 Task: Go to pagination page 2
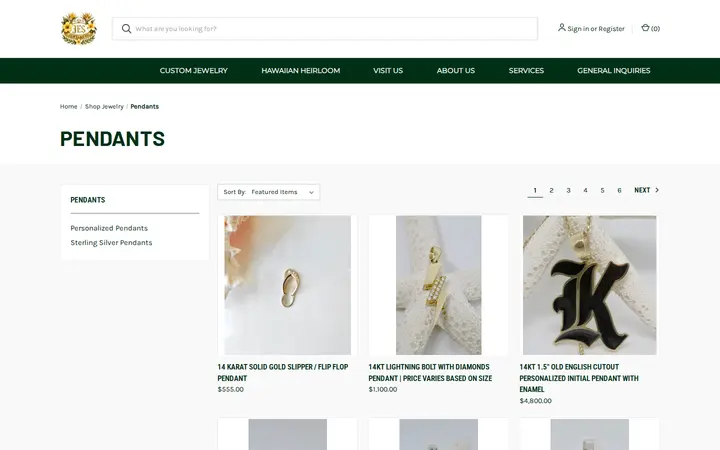[551, 190]
